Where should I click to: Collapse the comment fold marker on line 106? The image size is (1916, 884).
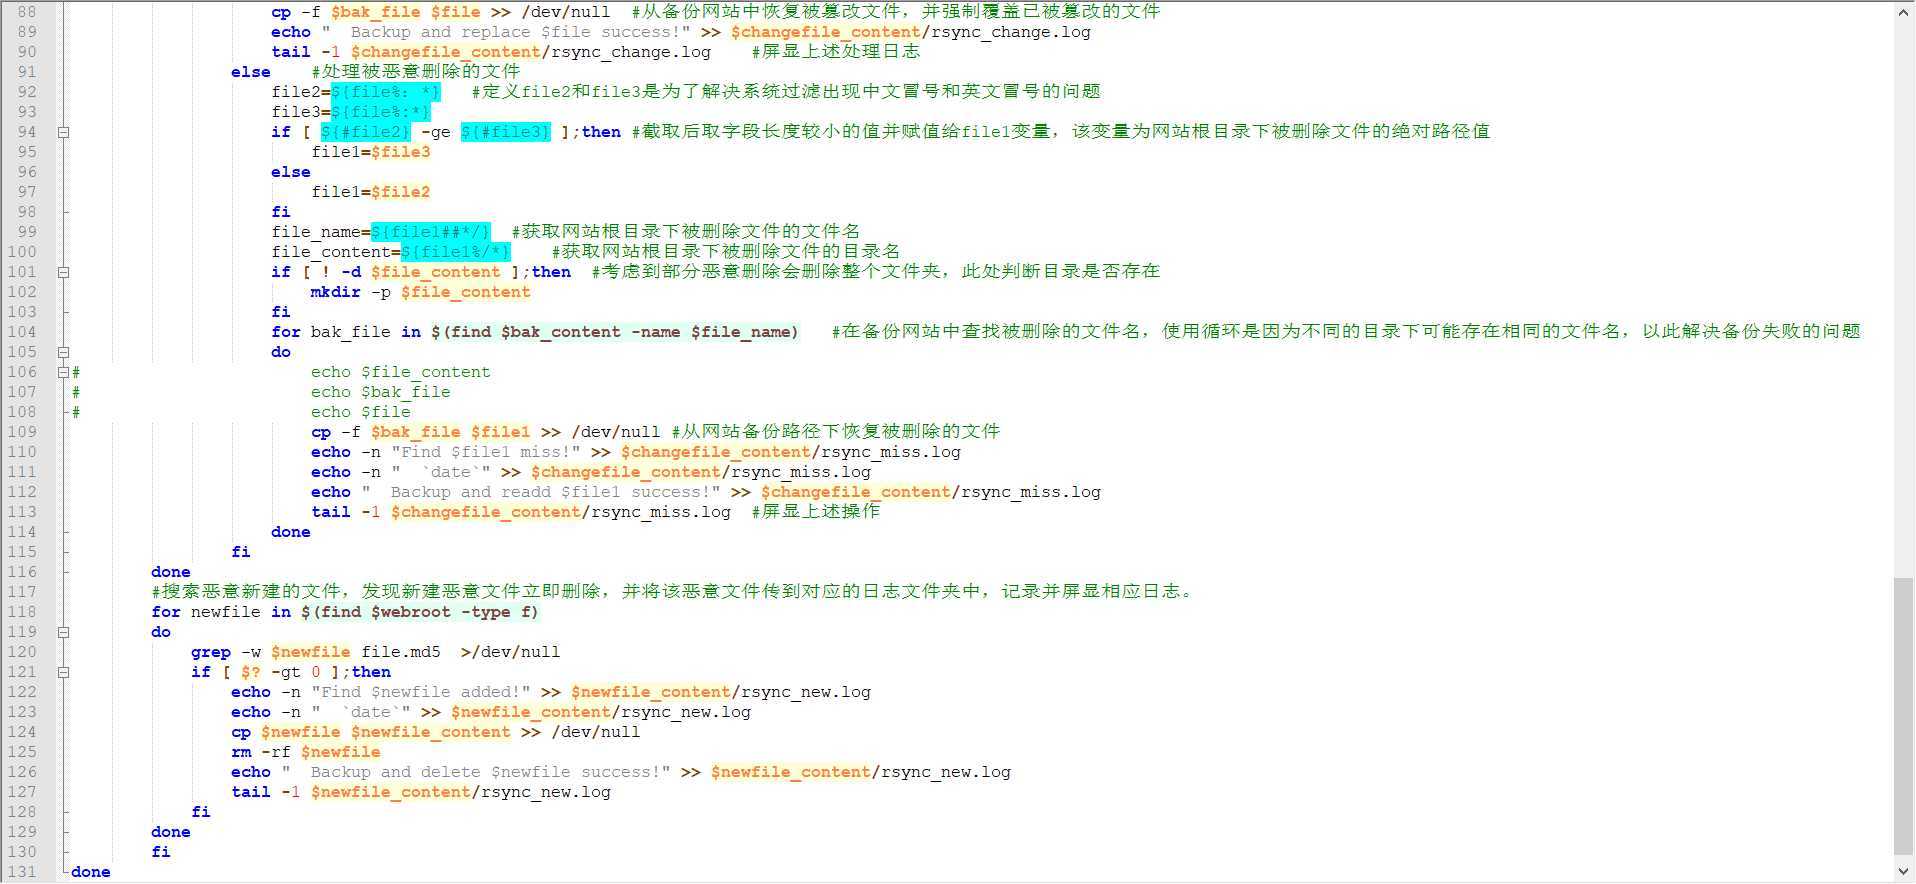[x=63, y=372]
